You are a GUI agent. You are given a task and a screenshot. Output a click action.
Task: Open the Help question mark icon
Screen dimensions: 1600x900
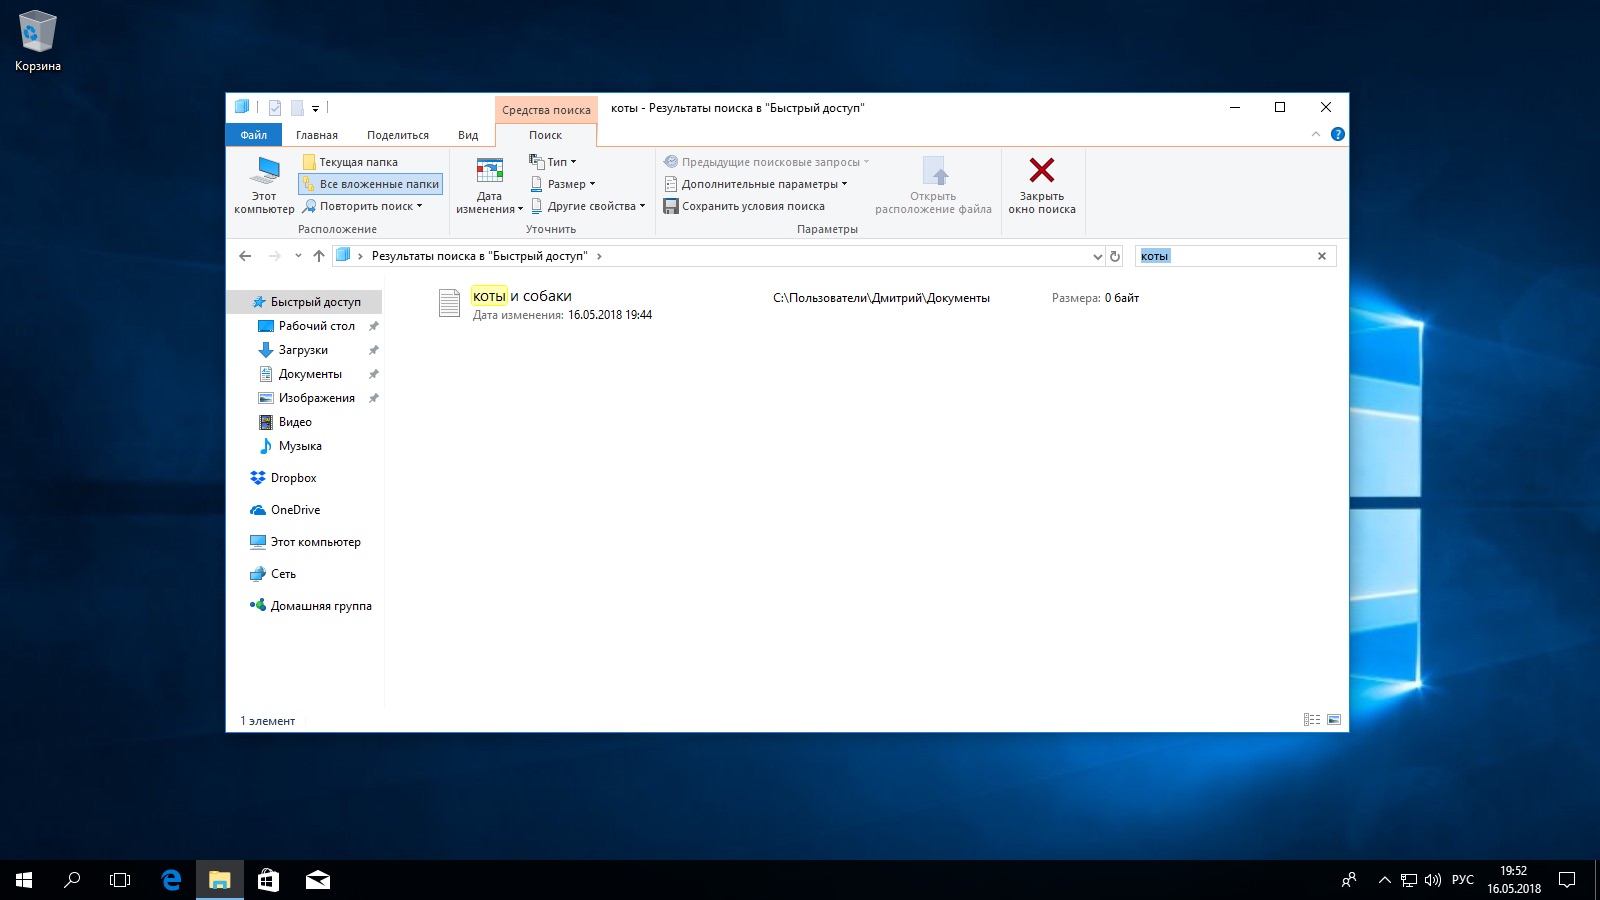(x=1337, y=134)
